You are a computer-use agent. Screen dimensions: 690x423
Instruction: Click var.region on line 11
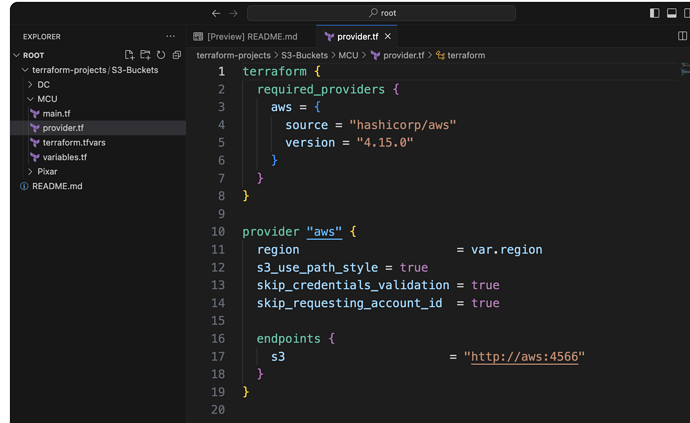click(506, 250)
